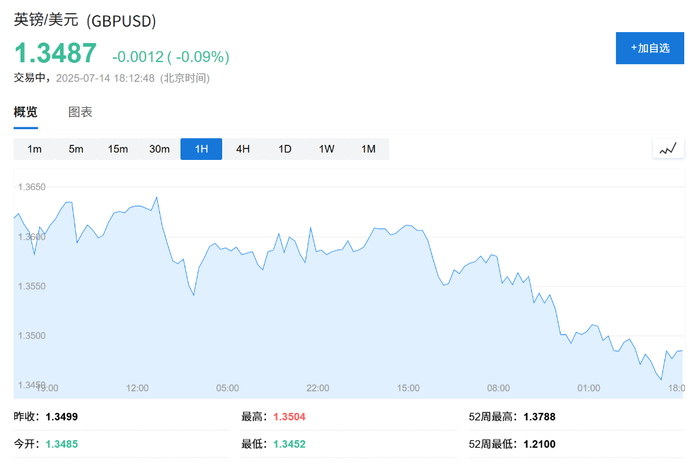The height and width of the screenshot is (473, 700).
Task: Show the 1D daily chart
Action: tap(285, 149)
